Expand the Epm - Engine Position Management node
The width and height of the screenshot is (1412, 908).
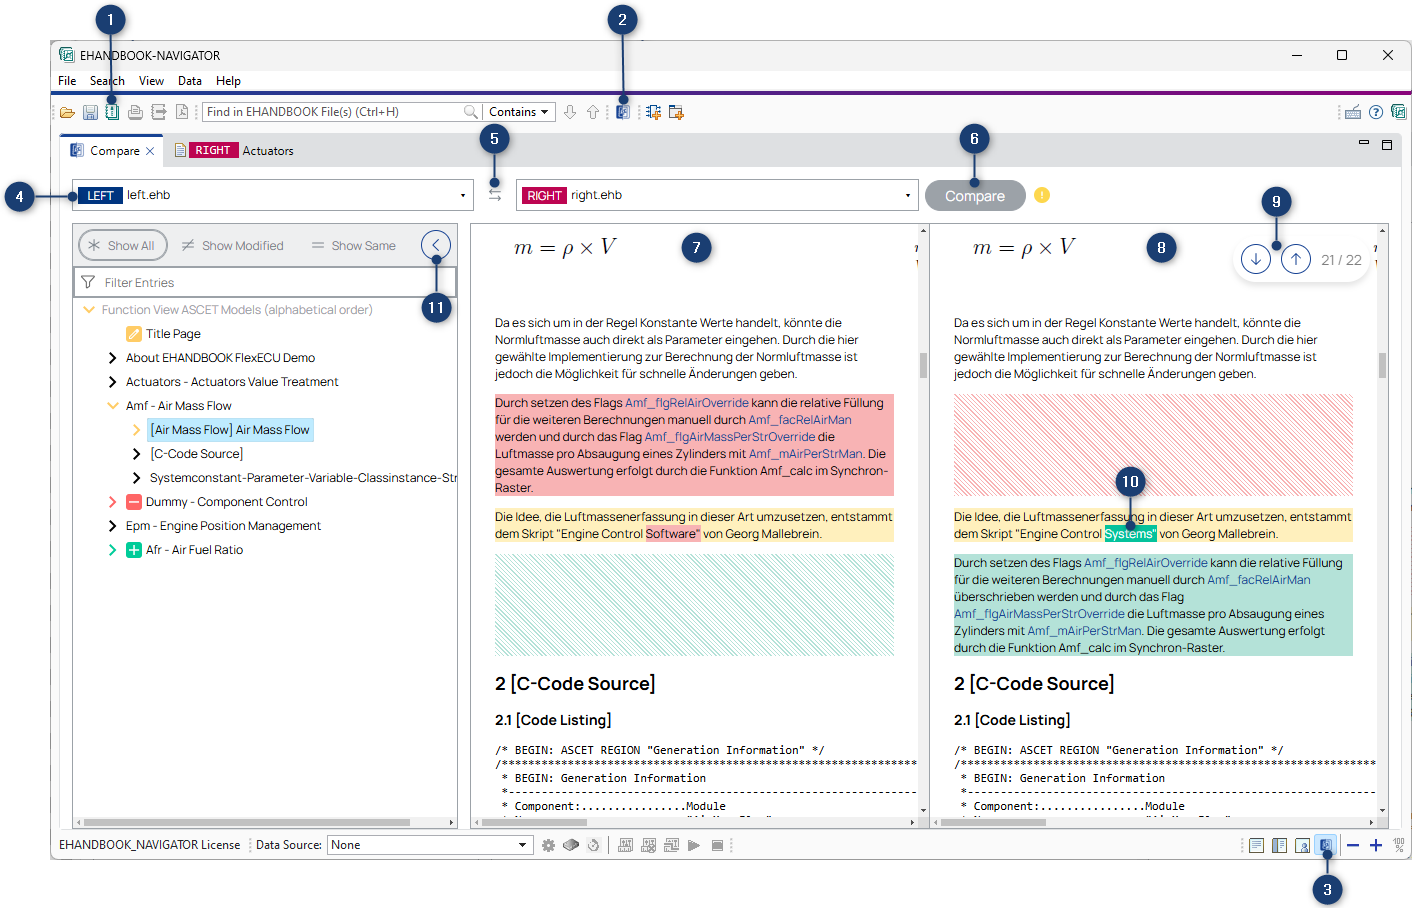coord(112,526)
